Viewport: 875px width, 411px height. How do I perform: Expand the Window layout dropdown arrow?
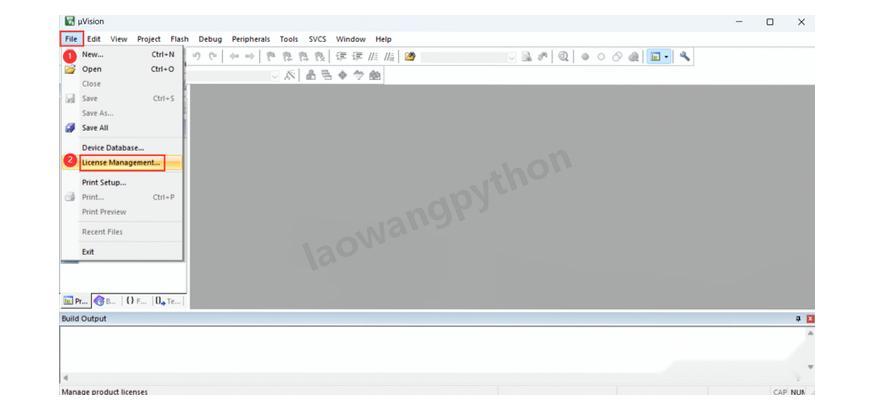(666, 57)
